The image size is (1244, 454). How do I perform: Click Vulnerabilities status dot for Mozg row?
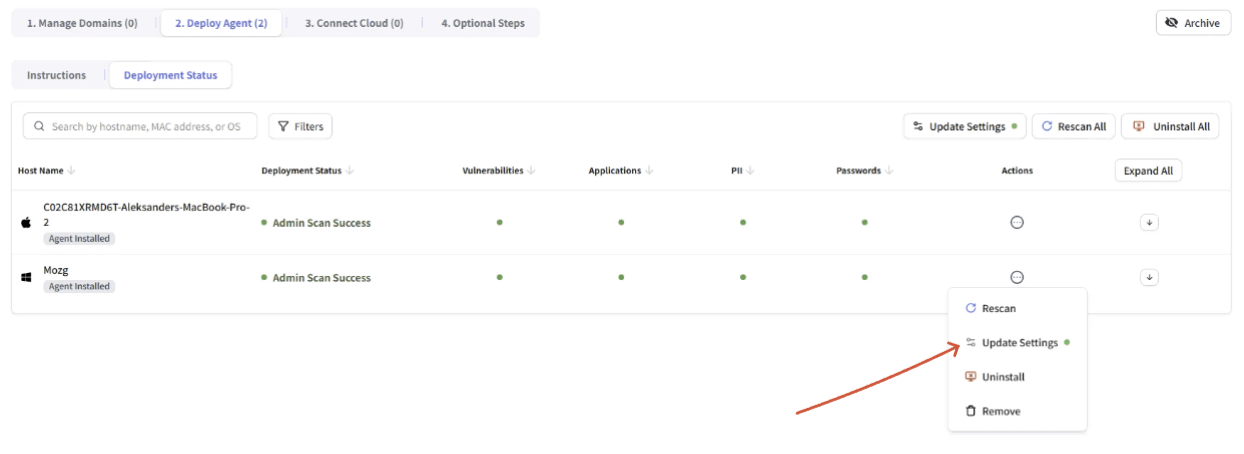tap(500, 277)
